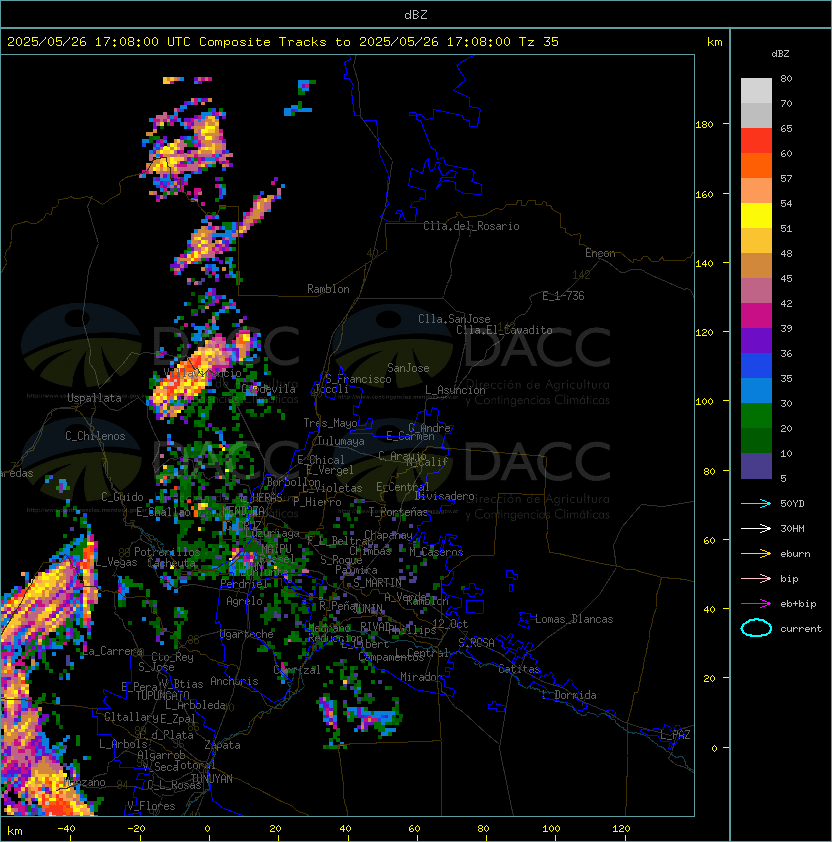Image resolution: width=832 pixels, height=842 pixels.
Task: Select the magenta swatch between 42 and 39
Action: [756, 315]
